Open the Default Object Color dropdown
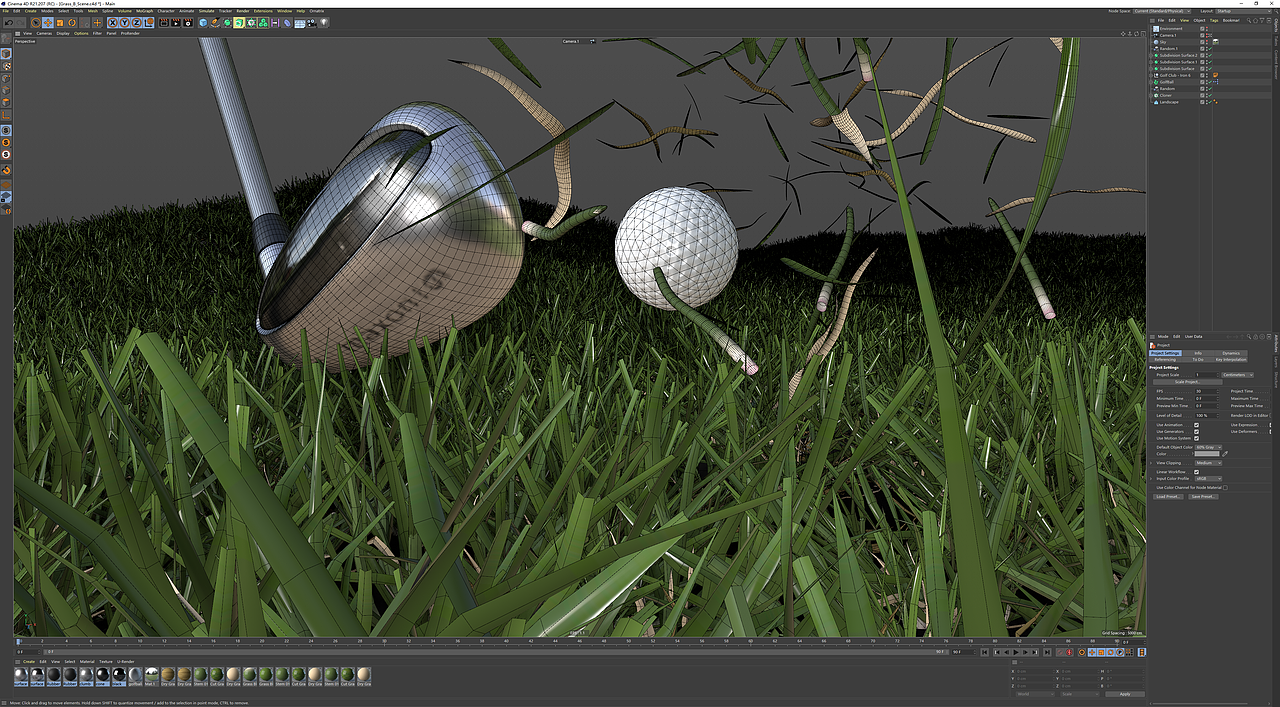 pos(1208,447)
